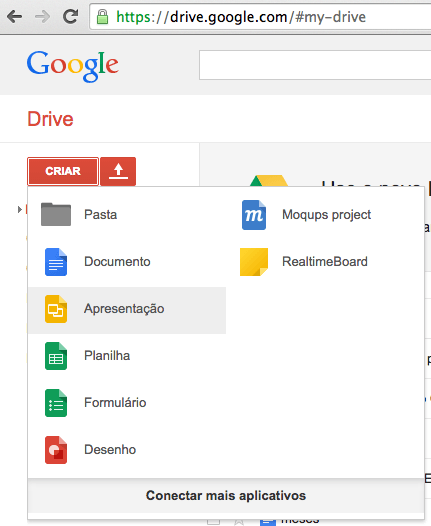Image resolution: width=431 pixels, height=526 pixels.
Task: Click the green Planilha spreadsheet icon
Action: (x=56, y=356)
